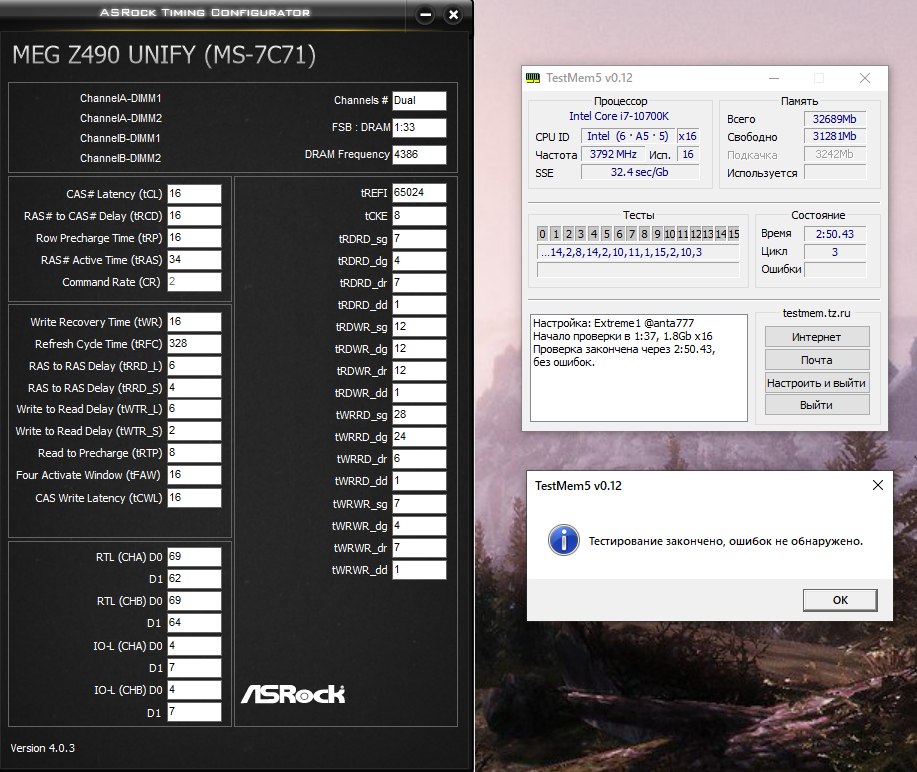Click the tWRRD_sg field showing 28
Screen dimensions: 917x772
(419, 415)
